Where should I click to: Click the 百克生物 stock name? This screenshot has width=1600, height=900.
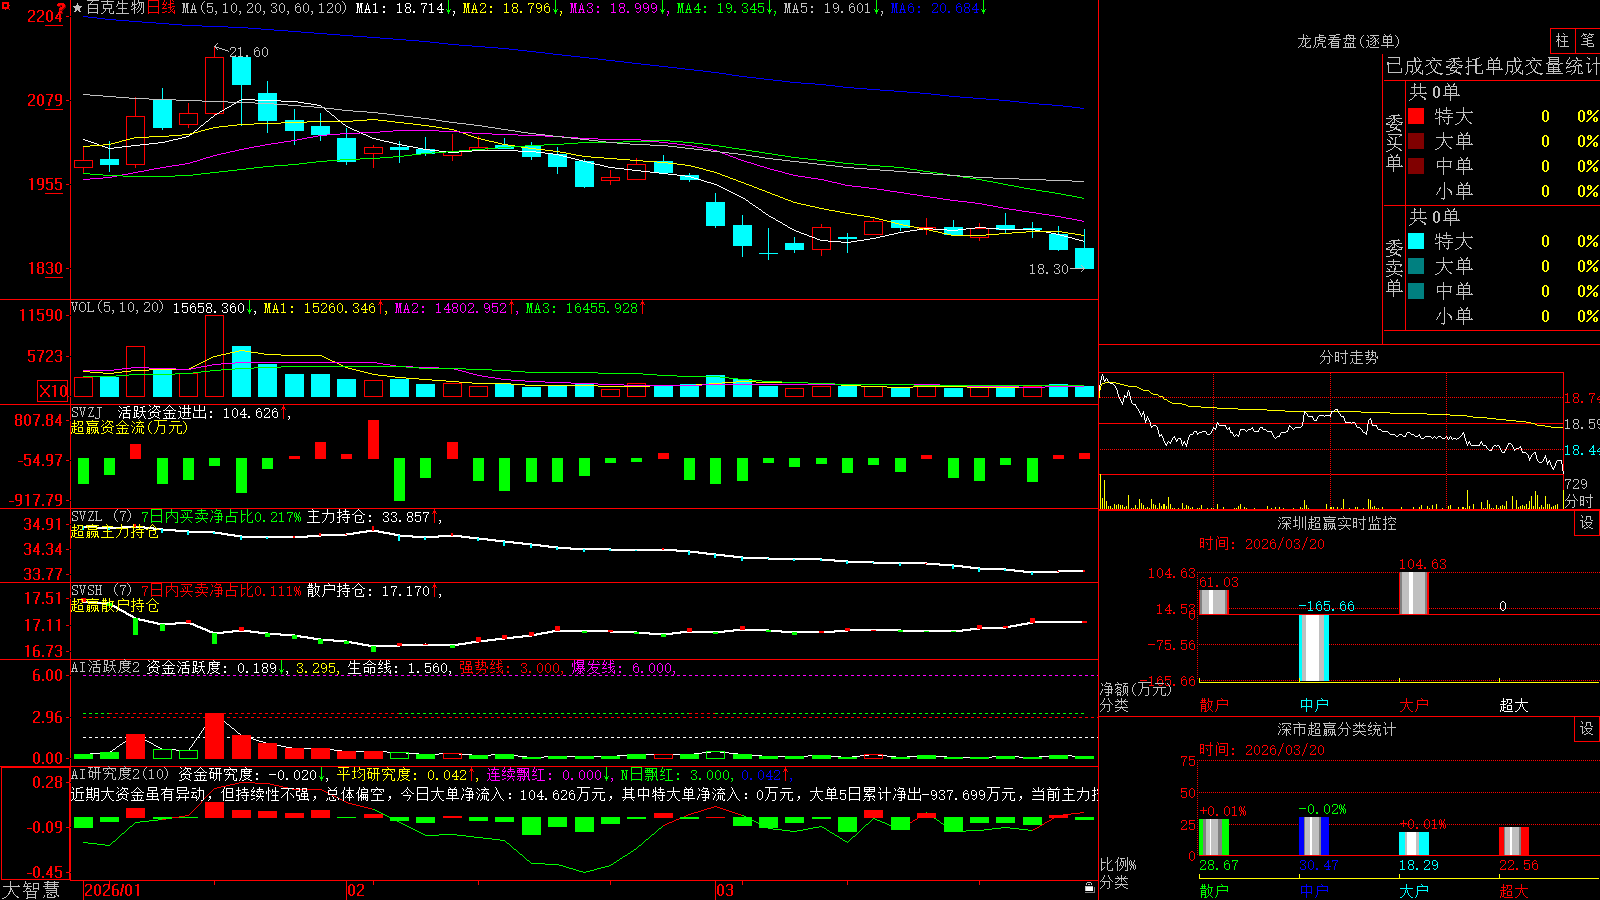click(x=116, y=8)
